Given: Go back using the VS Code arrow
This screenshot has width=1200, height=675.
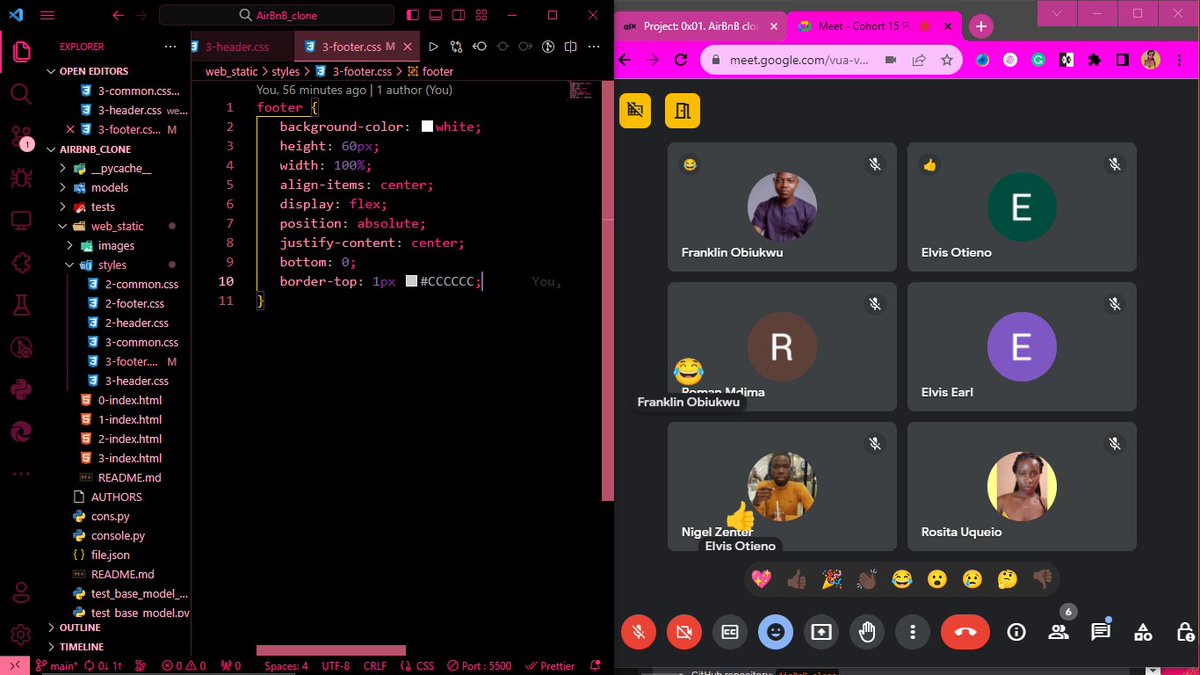Looking at the screenshot, I should click(118, 16).
